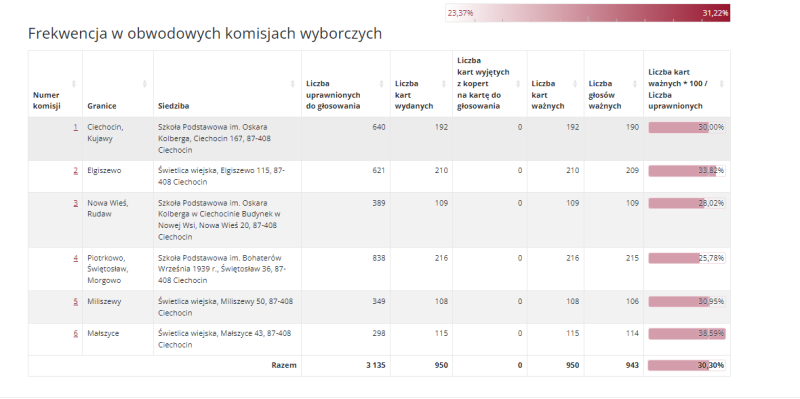800x399 pixels.
Task: Open commission number 6 link
Action: (76, 334)
